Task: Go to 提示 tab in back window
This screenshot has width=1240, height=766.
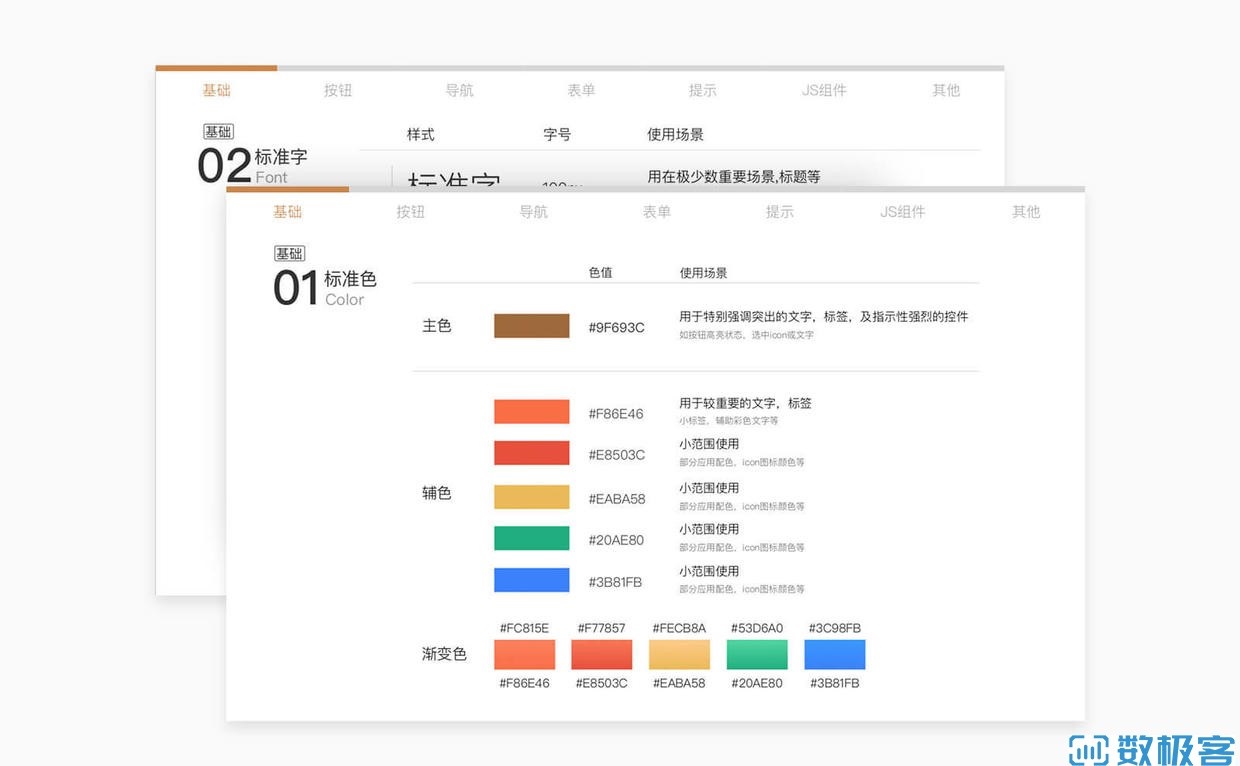Action: 702,90
